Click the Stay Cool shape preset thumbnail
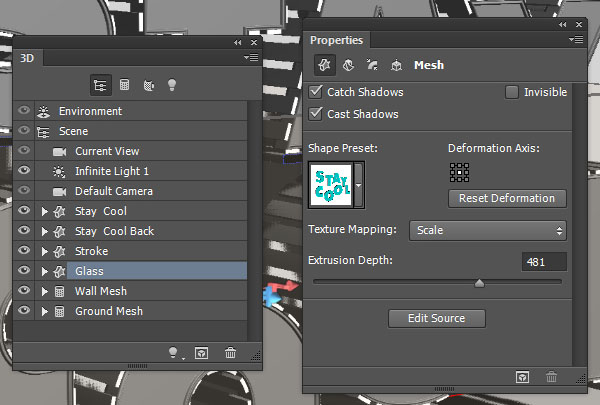 (331, 185)
